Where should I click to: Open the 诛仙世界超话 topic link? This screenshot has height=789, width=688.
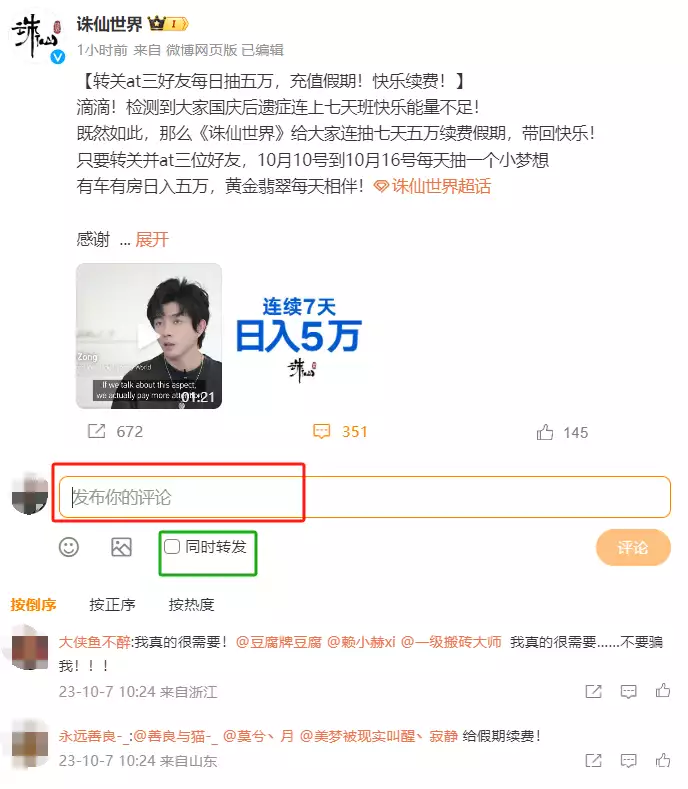[432, 186]
